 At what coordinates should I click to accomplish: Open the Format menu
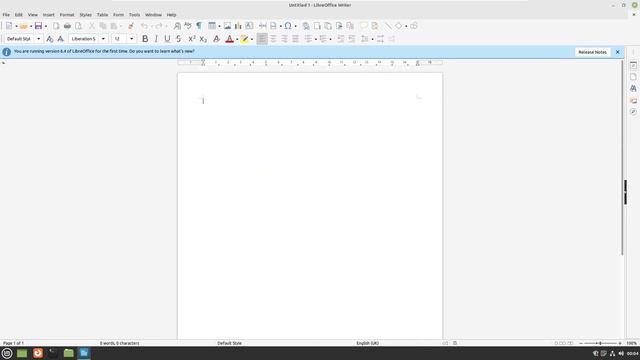pyautogui.click(x=67, y=15)
